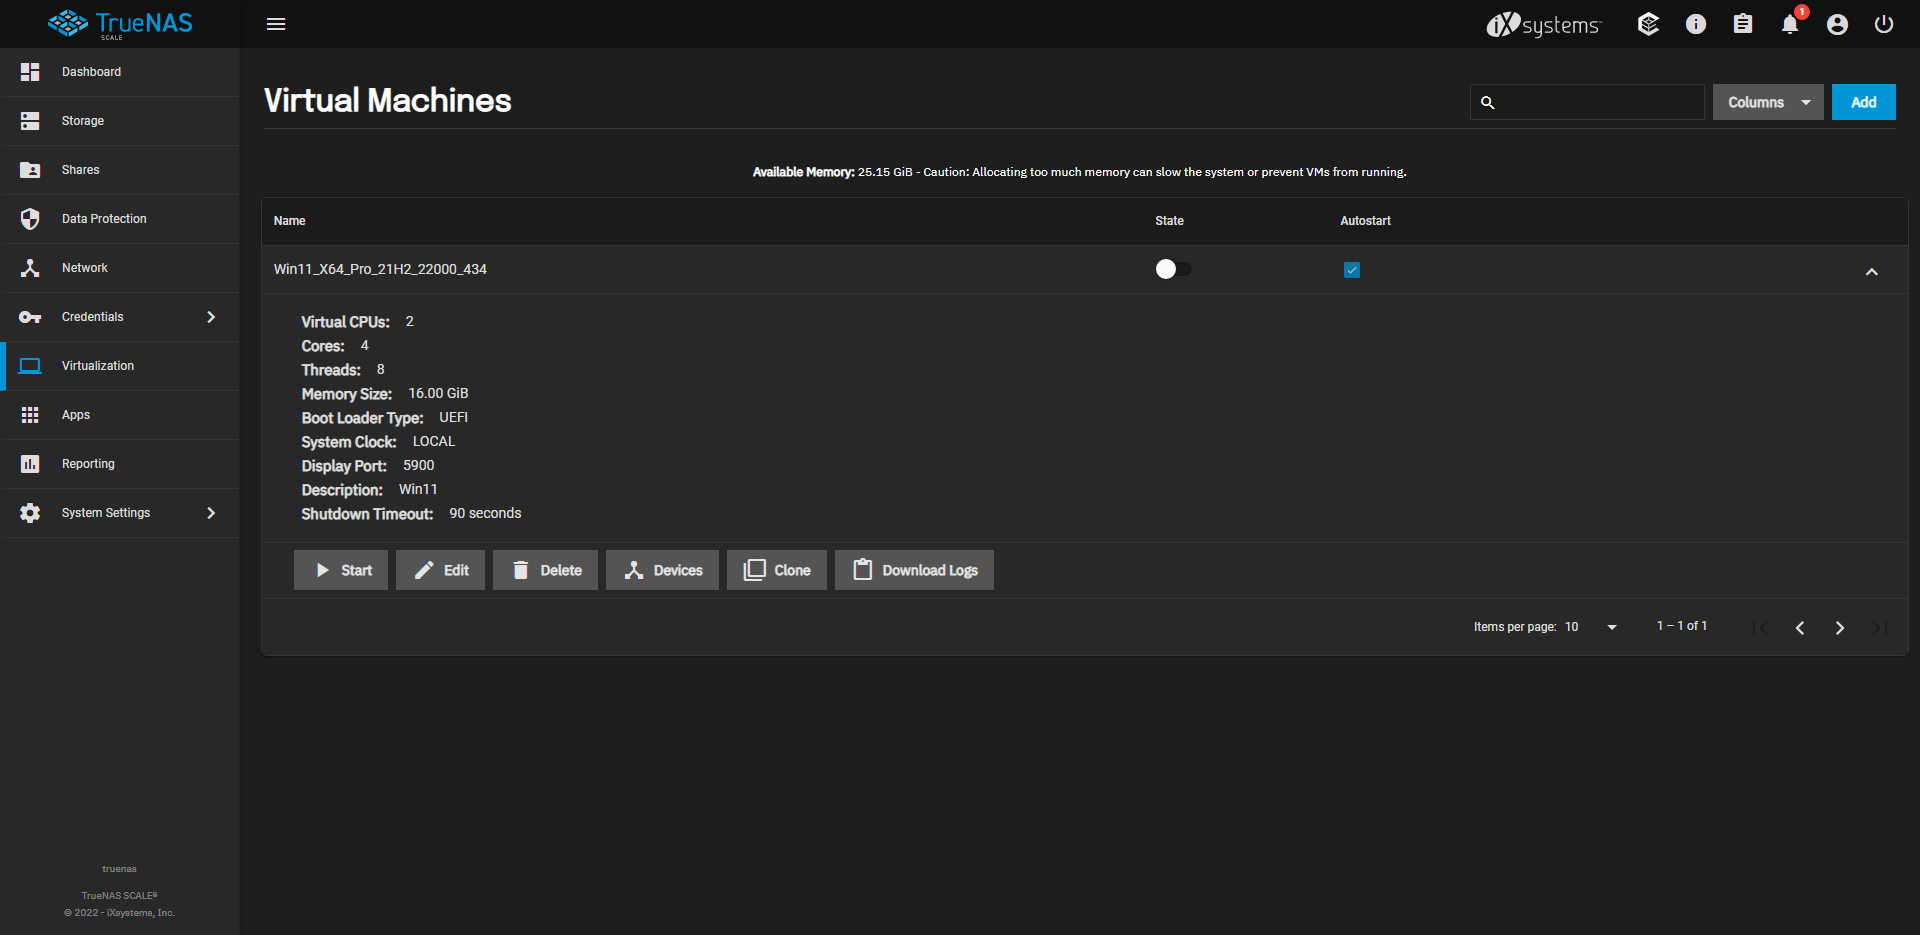
Task: Click the Data Protection shield icon
Action: tap(30, 219)
